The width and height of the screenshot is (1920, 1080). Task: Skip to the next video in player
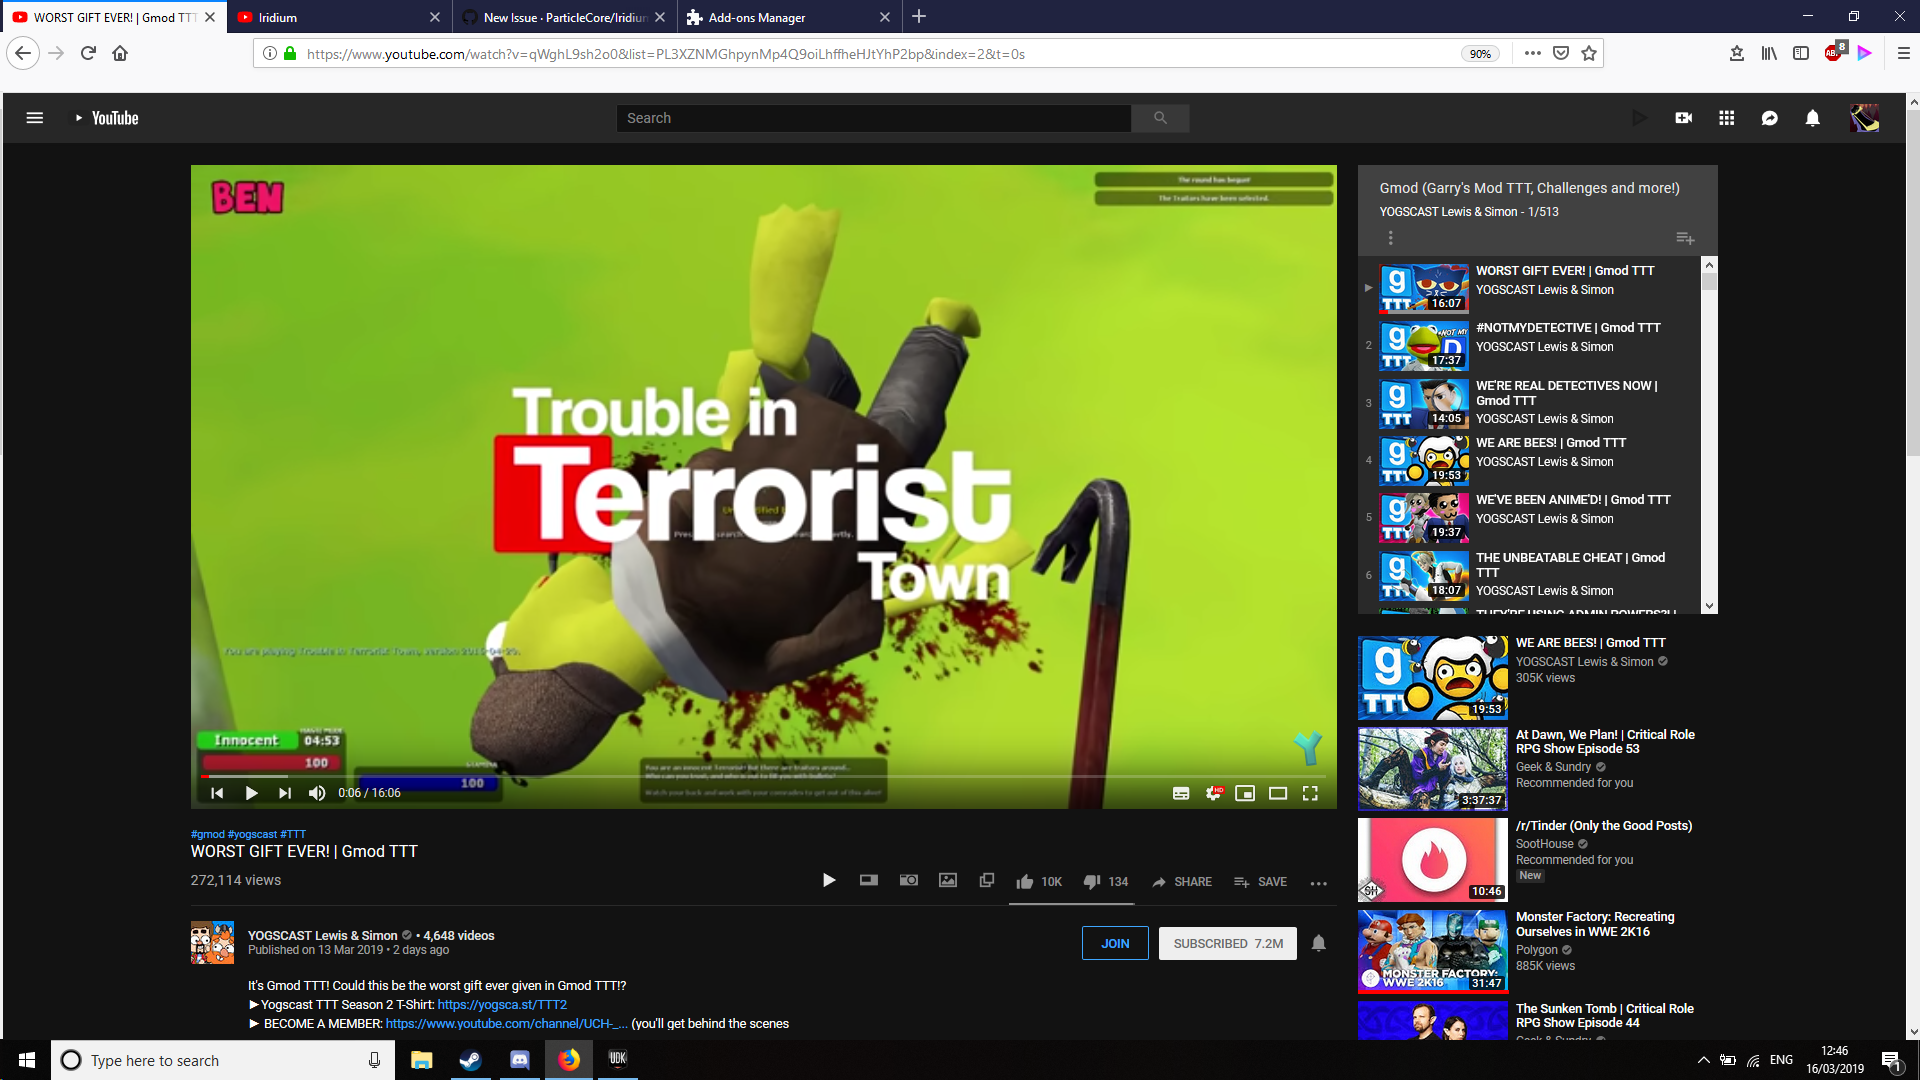coord(285,793)
